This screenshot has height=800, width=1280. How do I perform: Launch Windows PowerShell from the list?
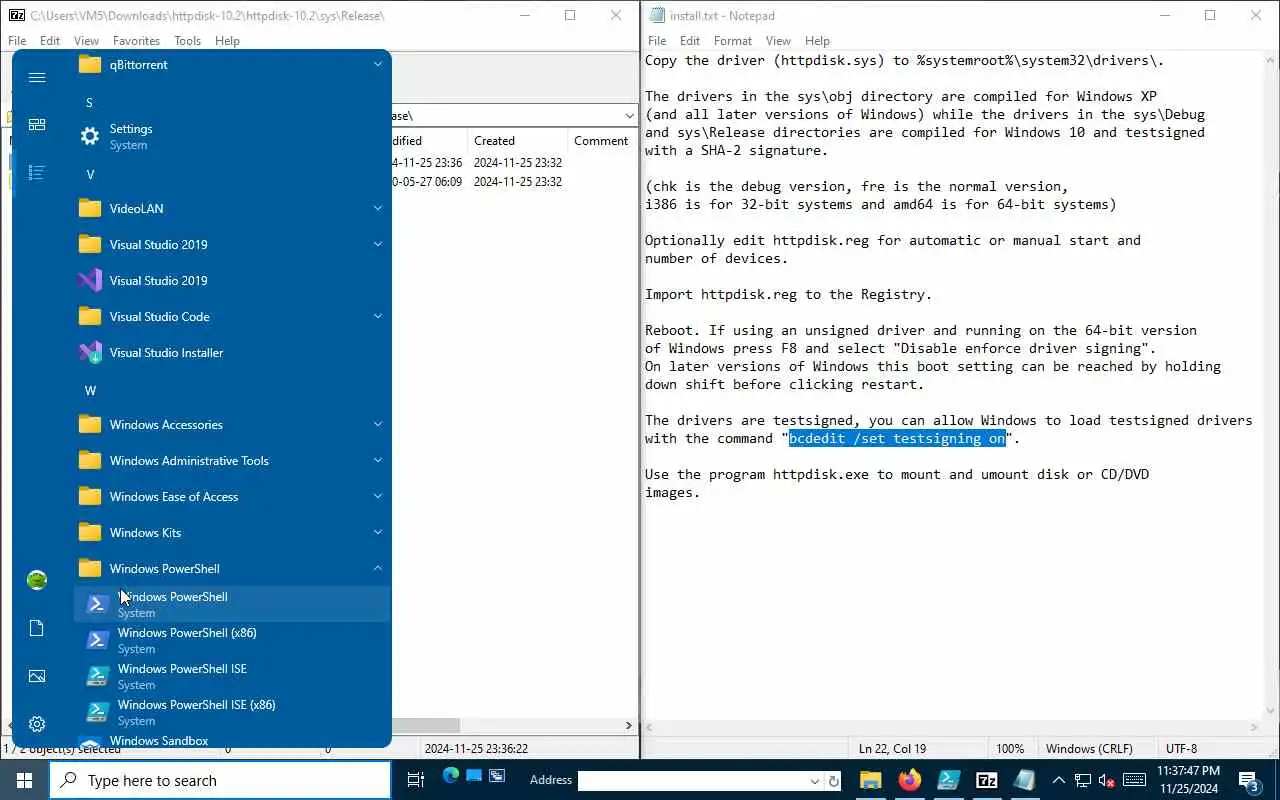point(232,604)
